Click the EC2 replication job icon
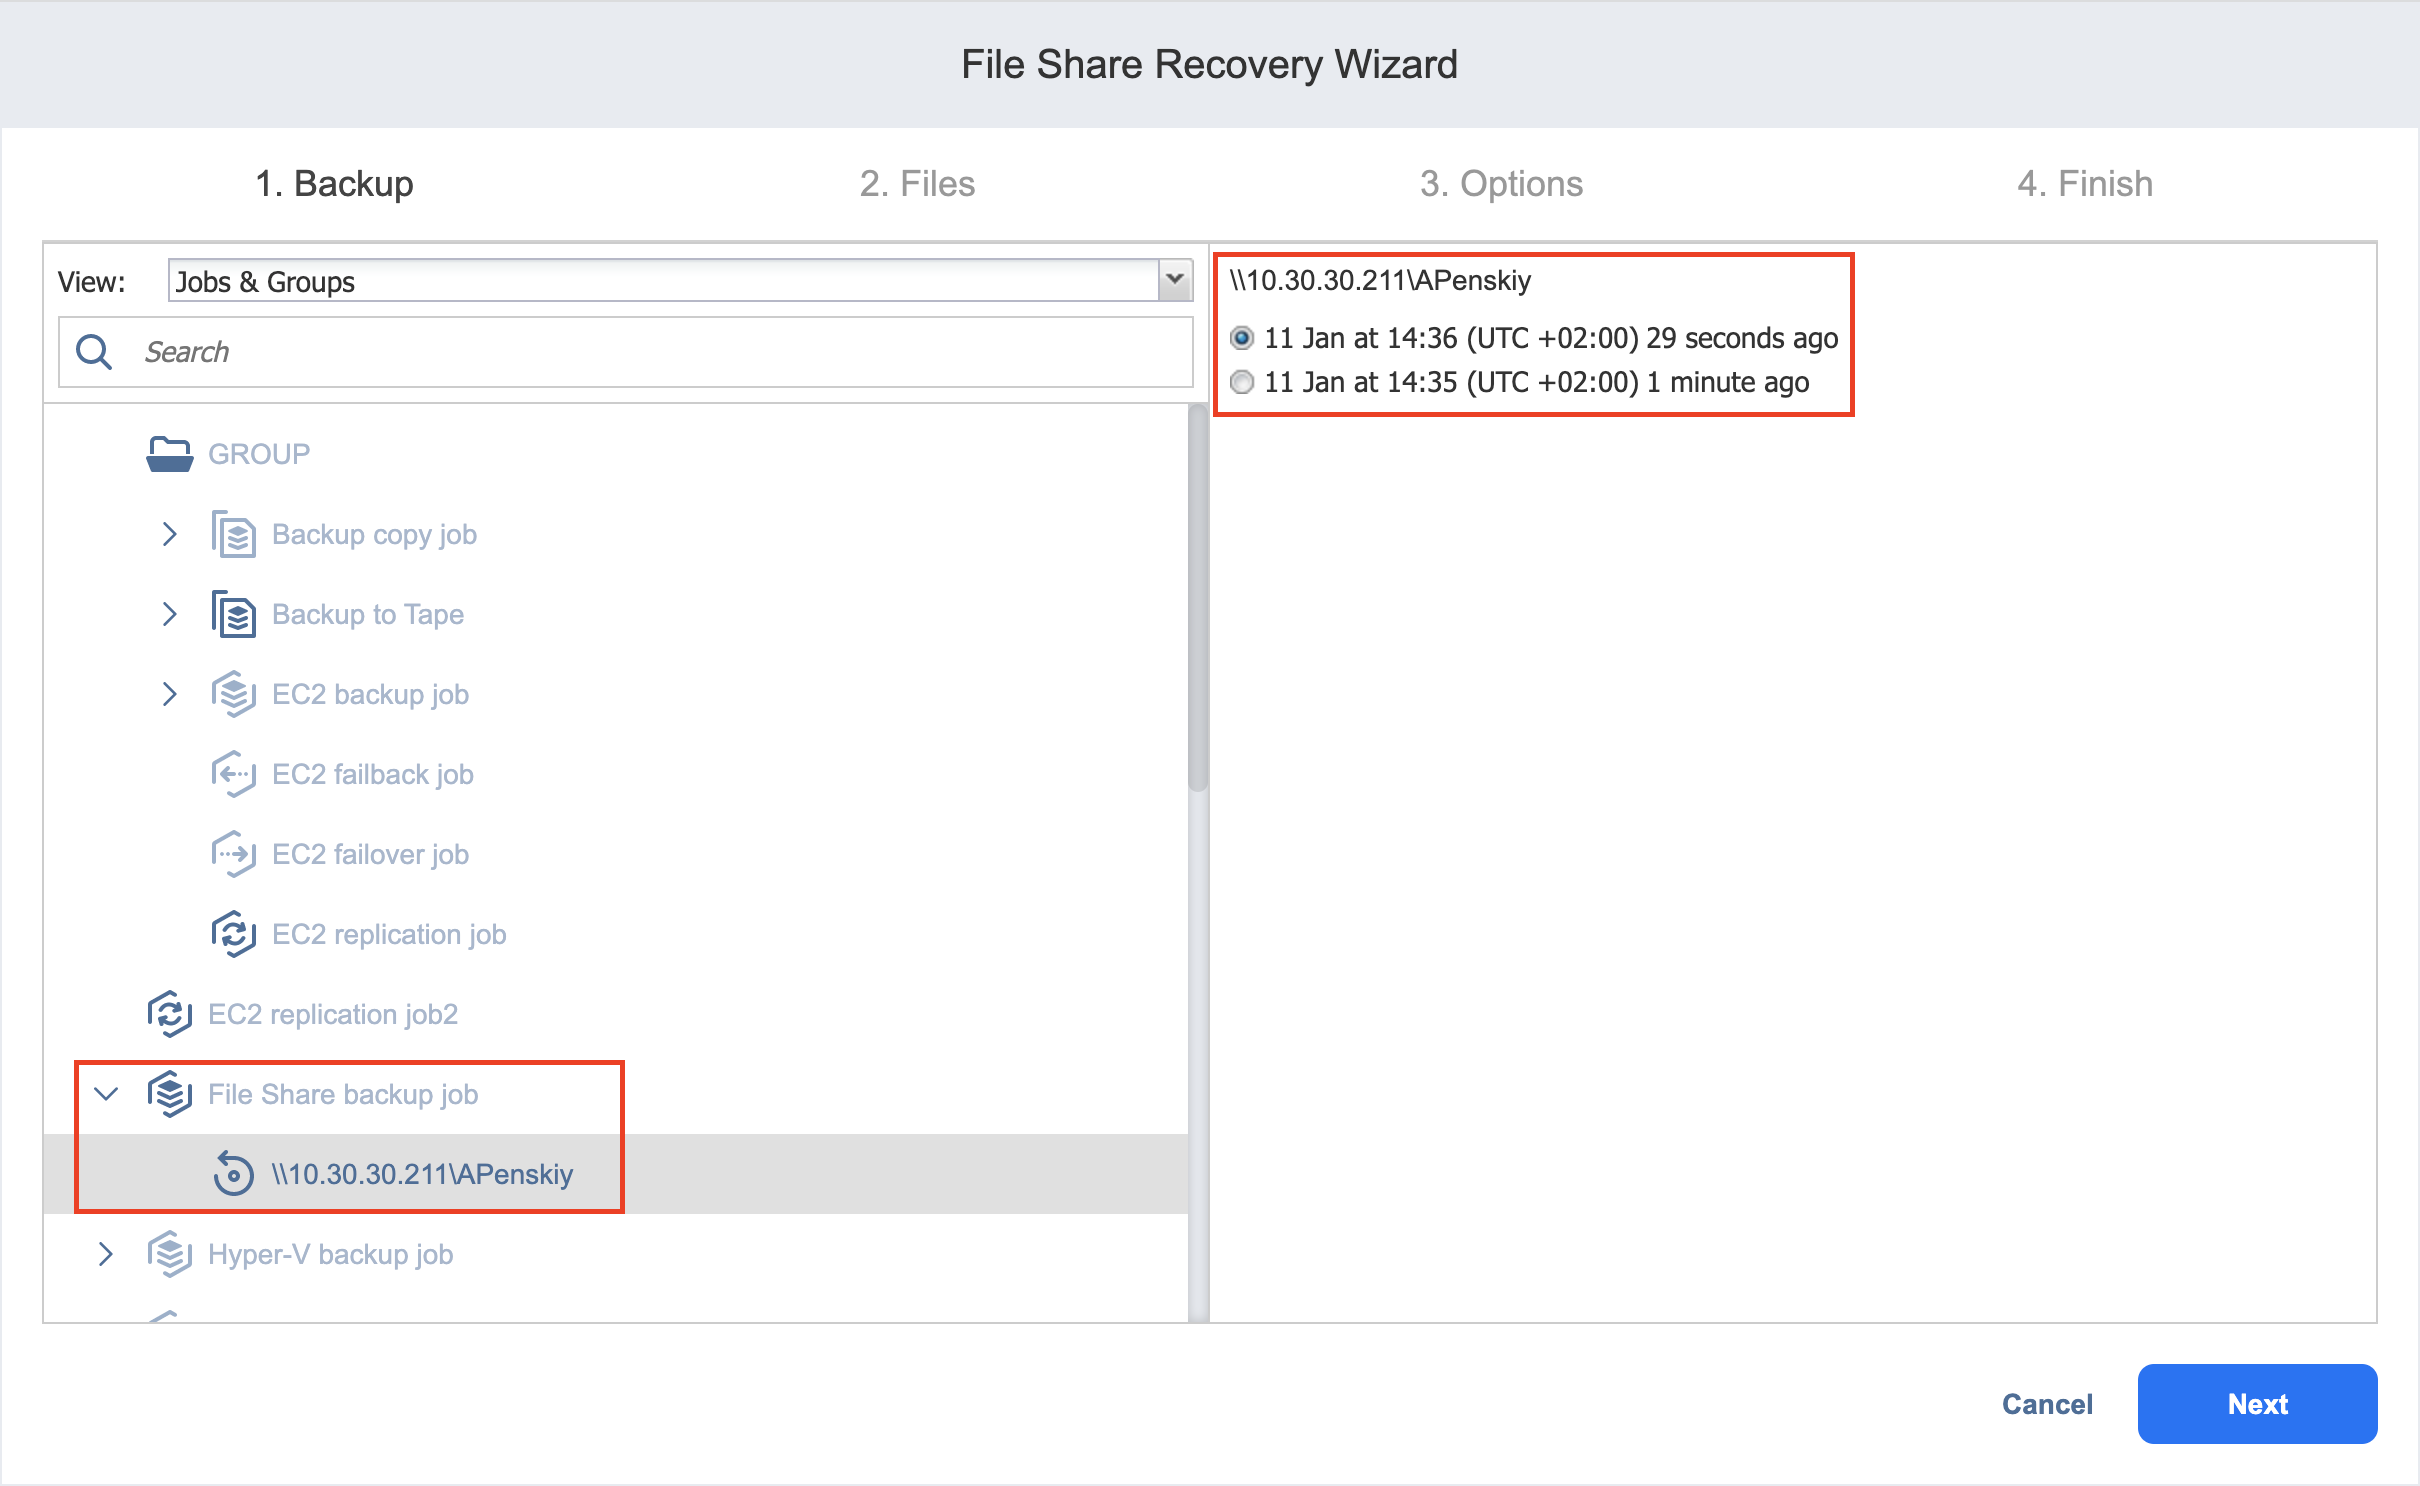Viewport: 2420px width, 1486px height. click(233, 934)
